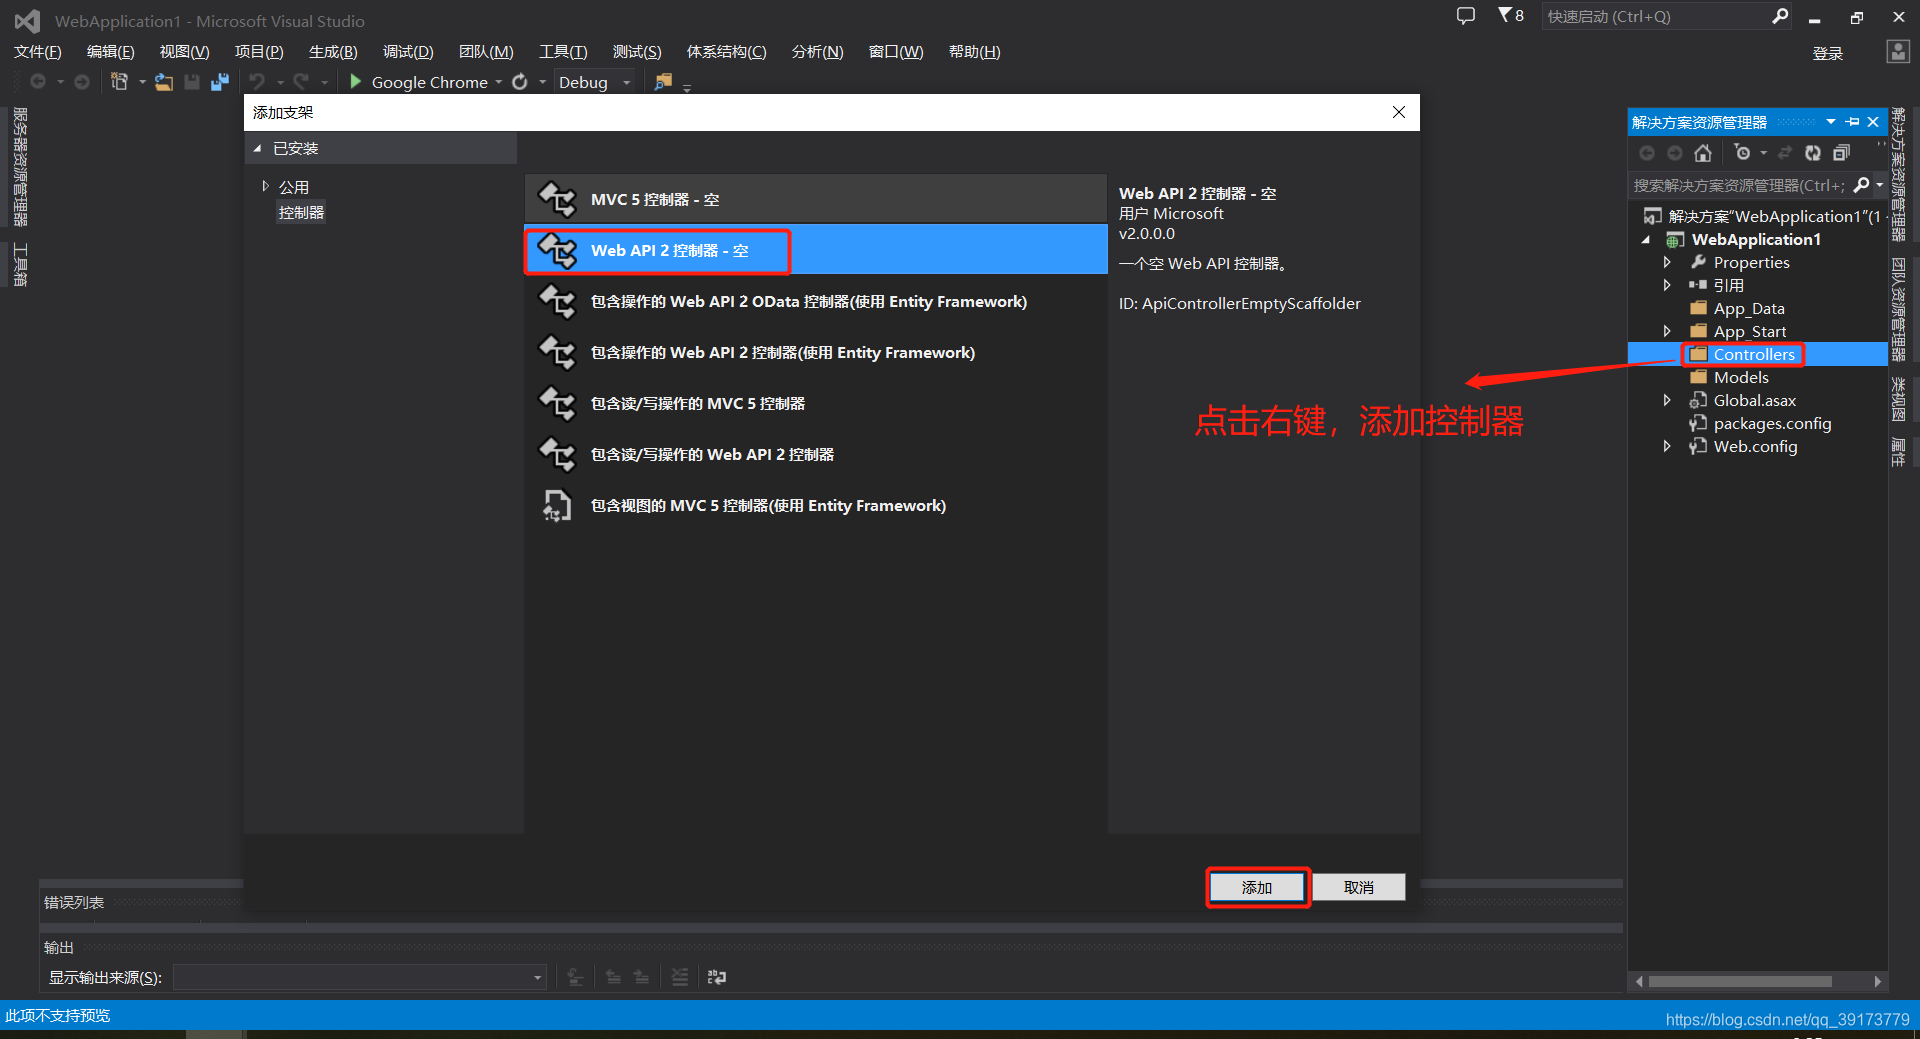Click the Undo arrow icon

pos(258,82)
